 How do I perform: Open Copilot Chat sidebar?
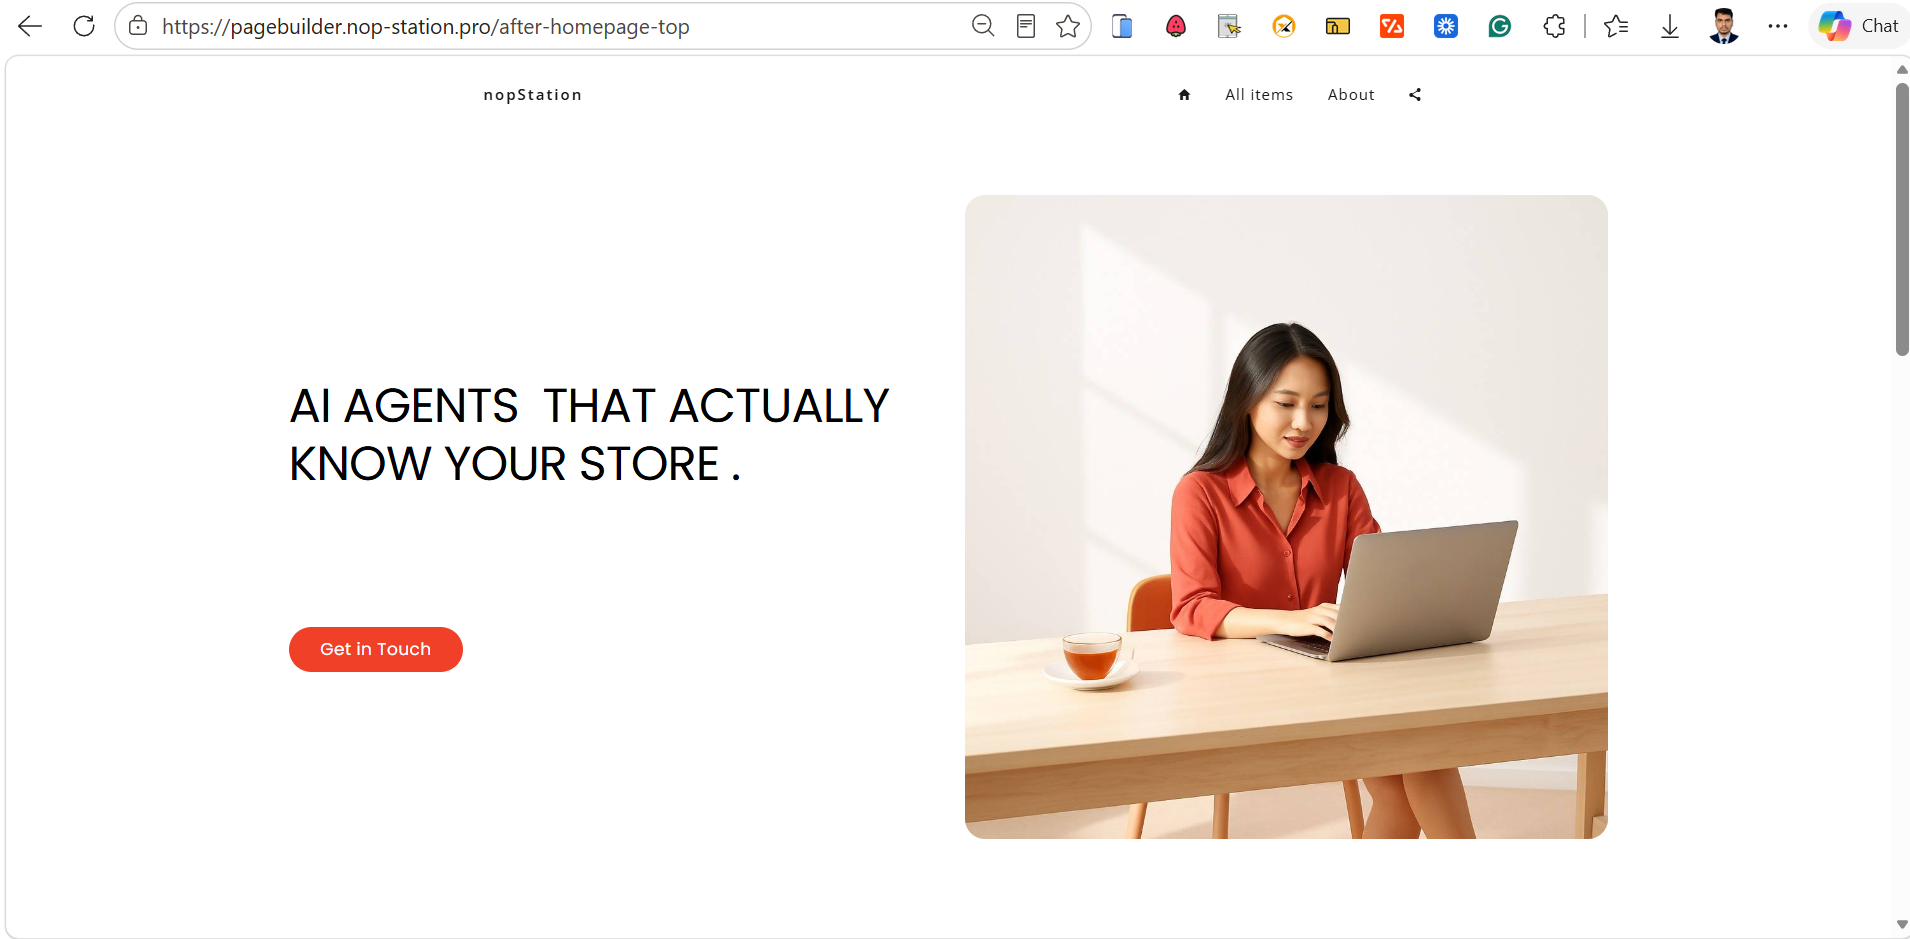[x=1859, y=26]
